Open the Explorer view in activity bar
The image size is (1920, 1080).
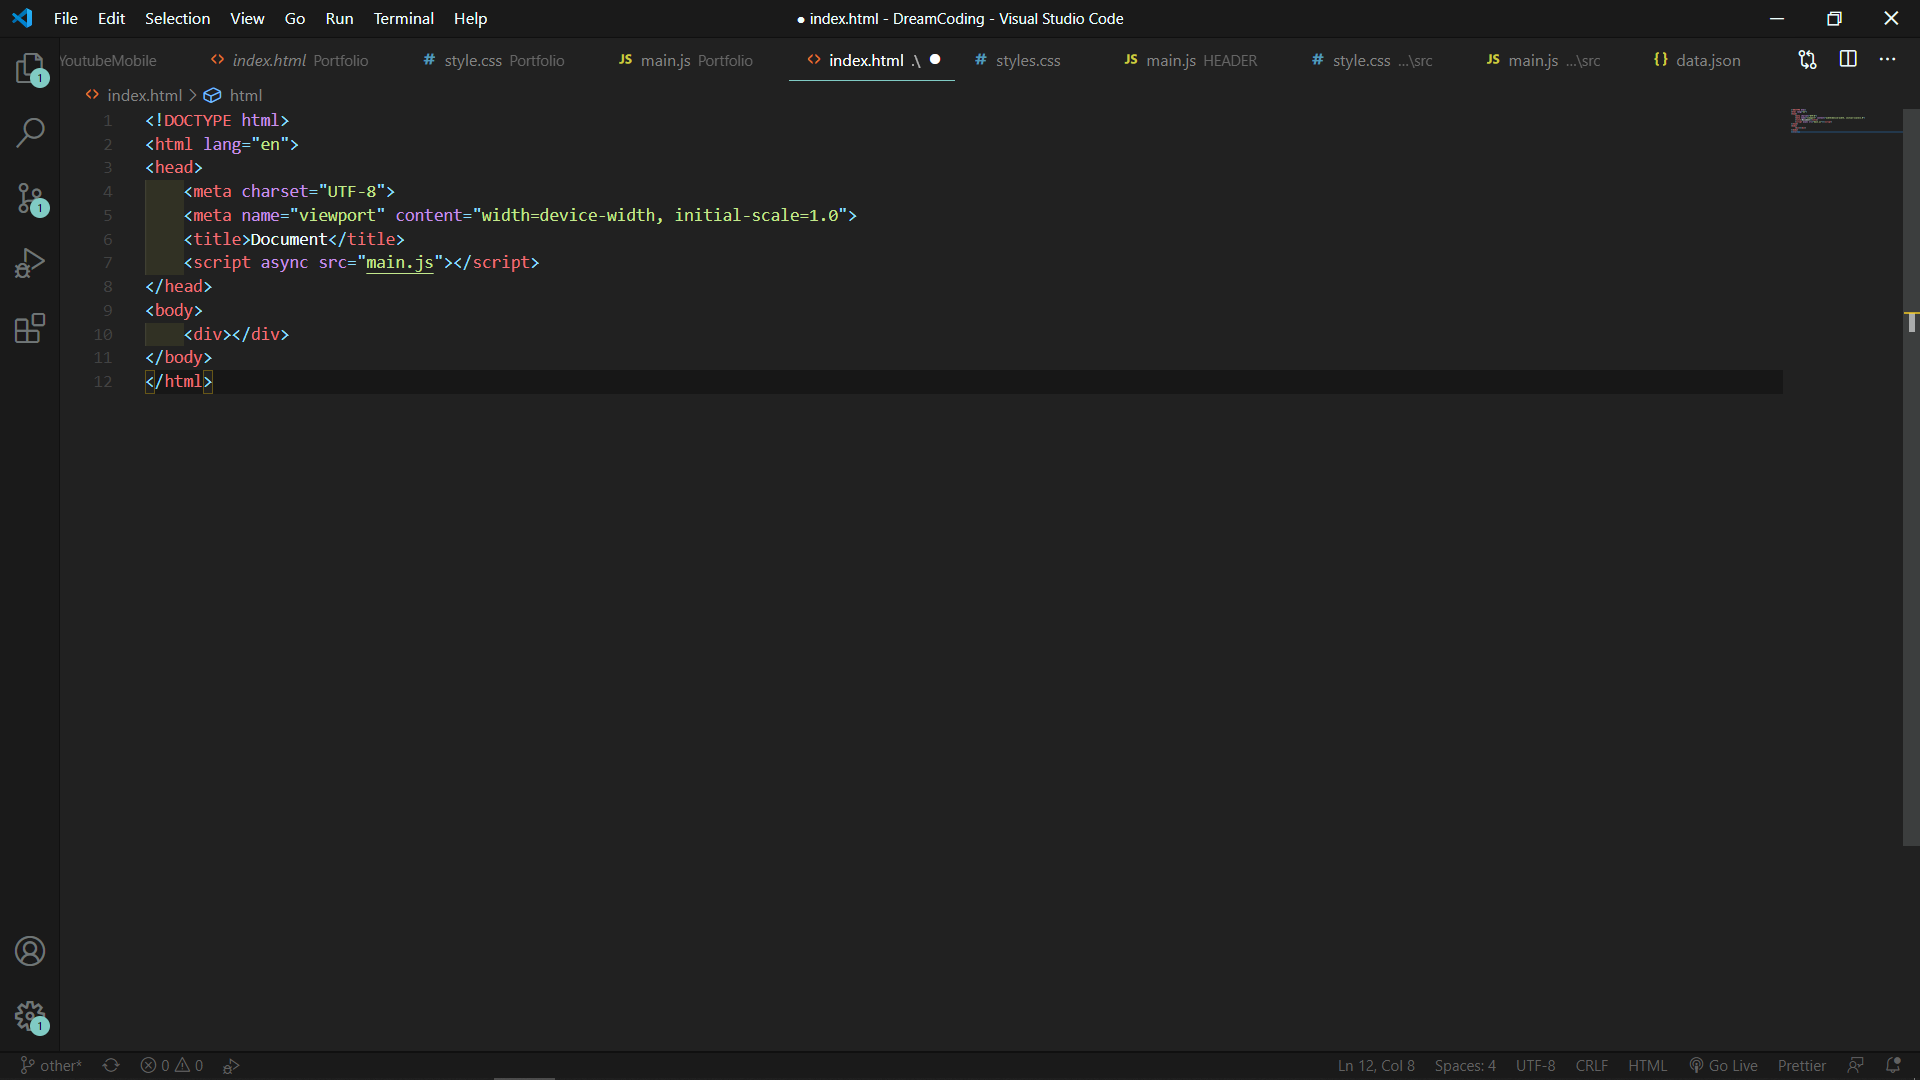tap(30, 69)
